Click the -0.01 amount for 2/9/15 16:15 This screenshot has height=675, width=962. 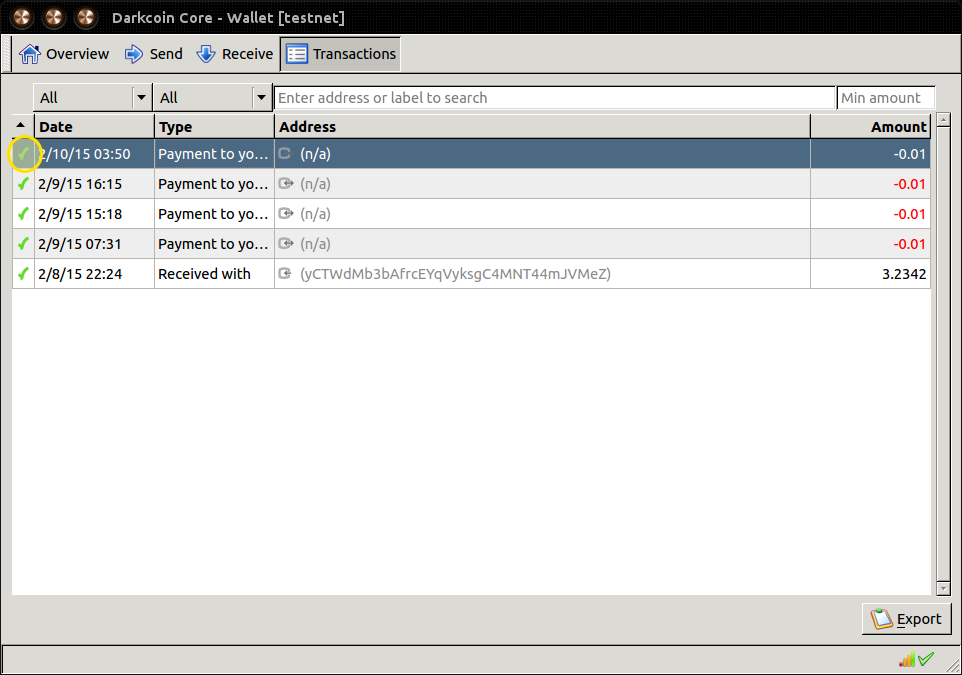[871, 183]
